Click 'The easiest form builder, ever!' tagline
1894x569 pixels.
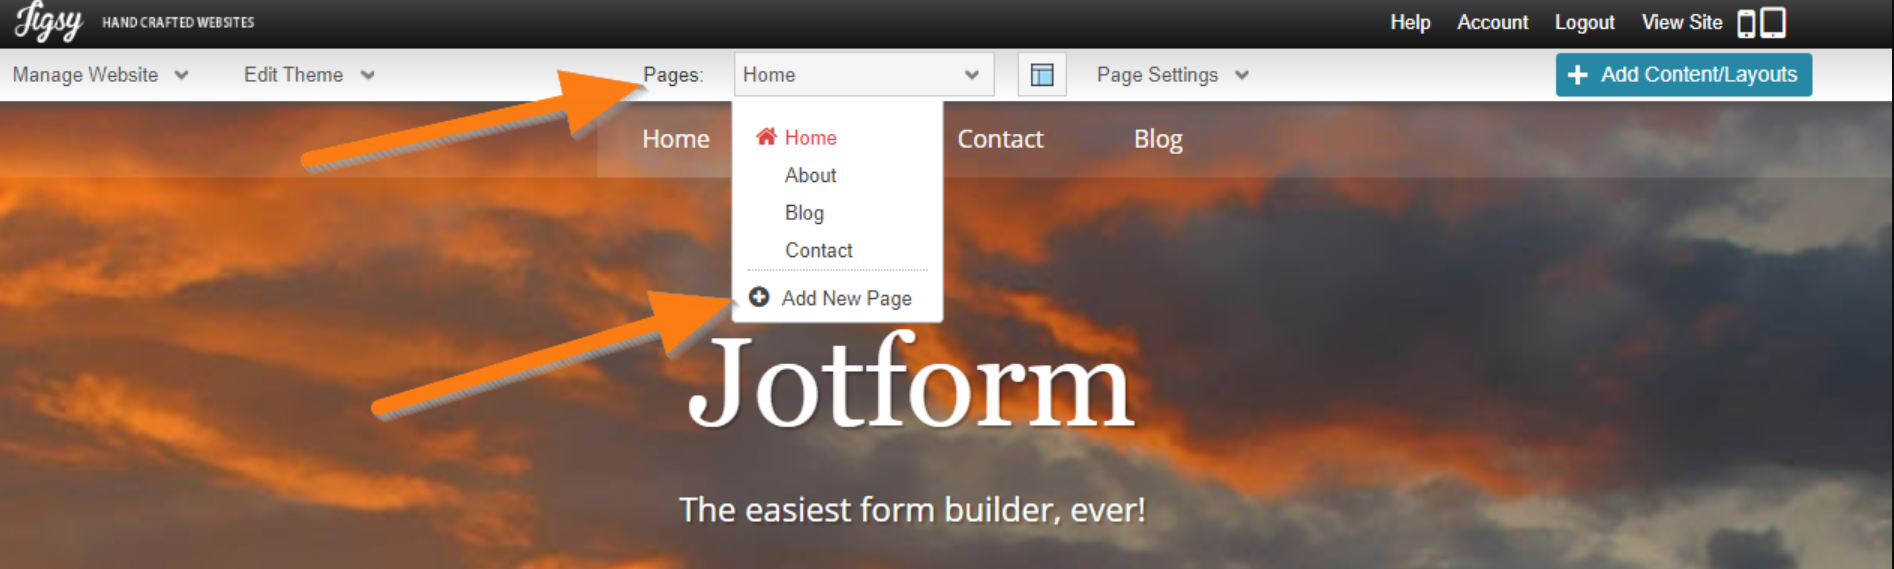coord(912,510)
